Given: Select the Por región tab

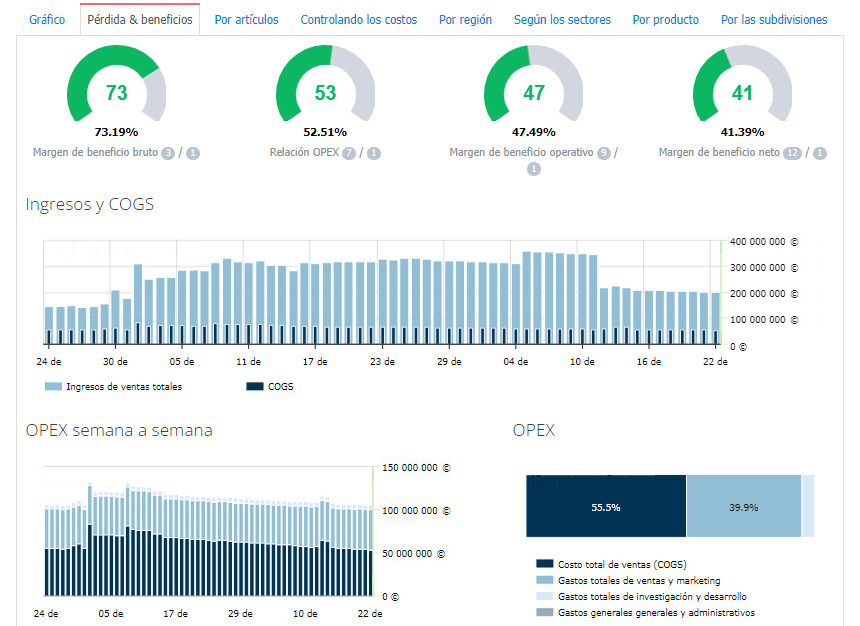Looking at the screenshot, I should 465,20.
